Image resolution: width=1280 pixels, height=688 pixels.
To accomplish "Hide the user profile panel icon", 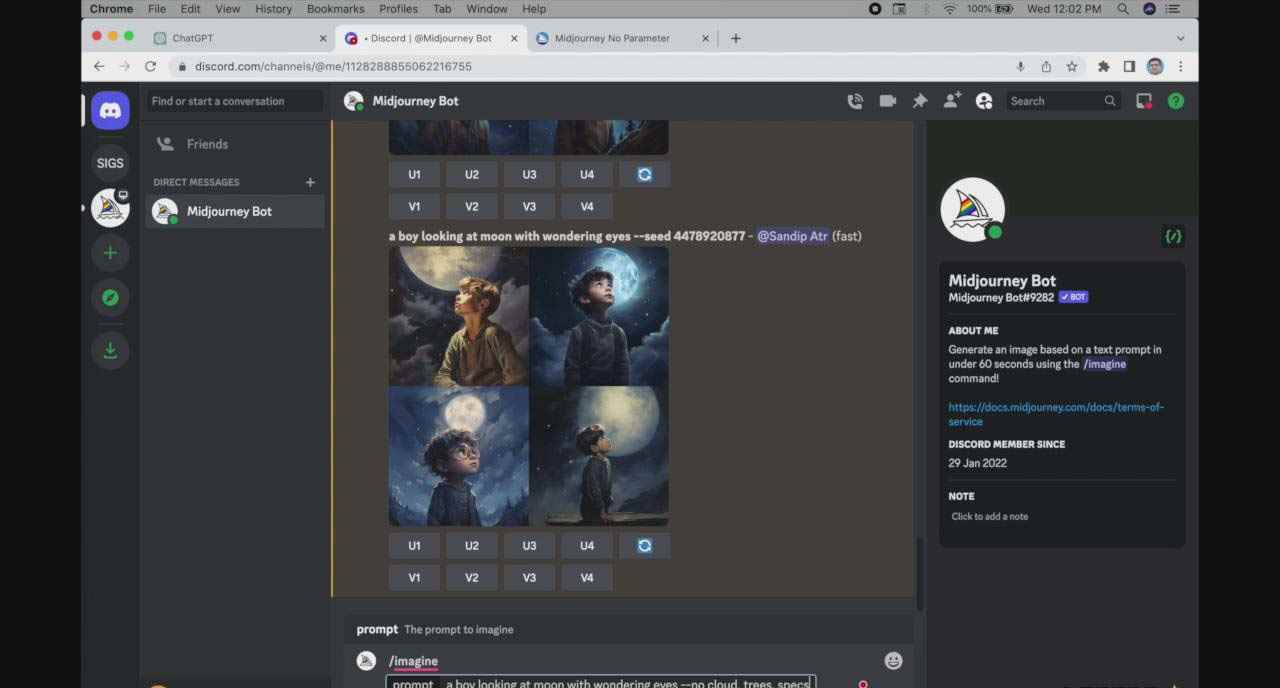I will pos(984,101).
